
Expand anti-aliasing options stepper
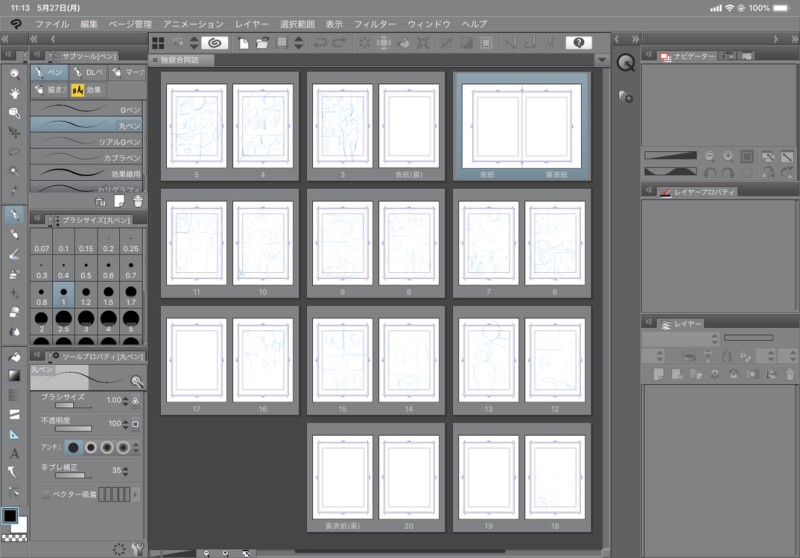136,447
